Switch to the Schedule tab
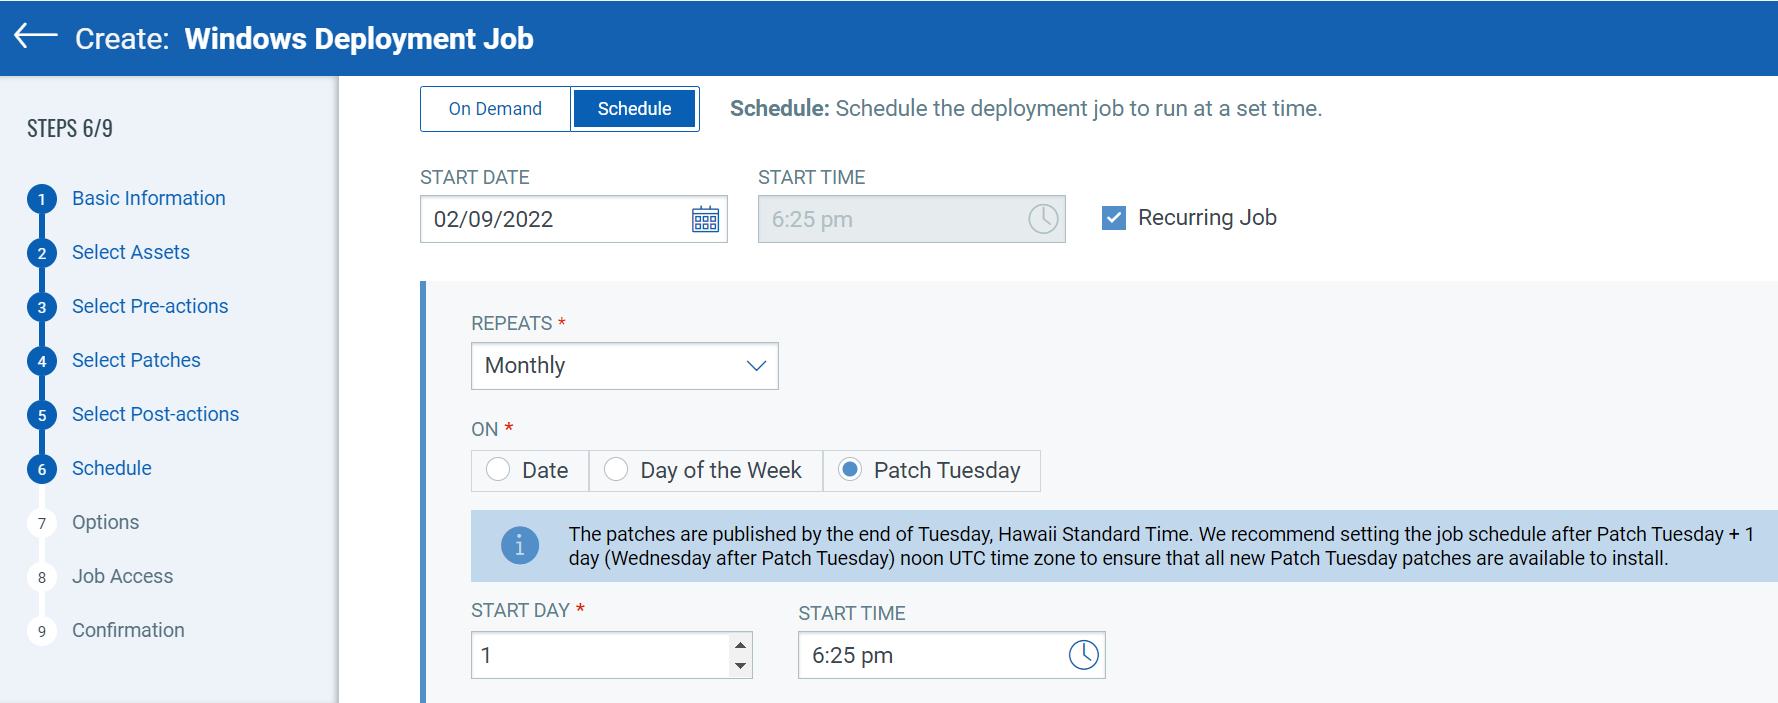 (x=634, y=108)
